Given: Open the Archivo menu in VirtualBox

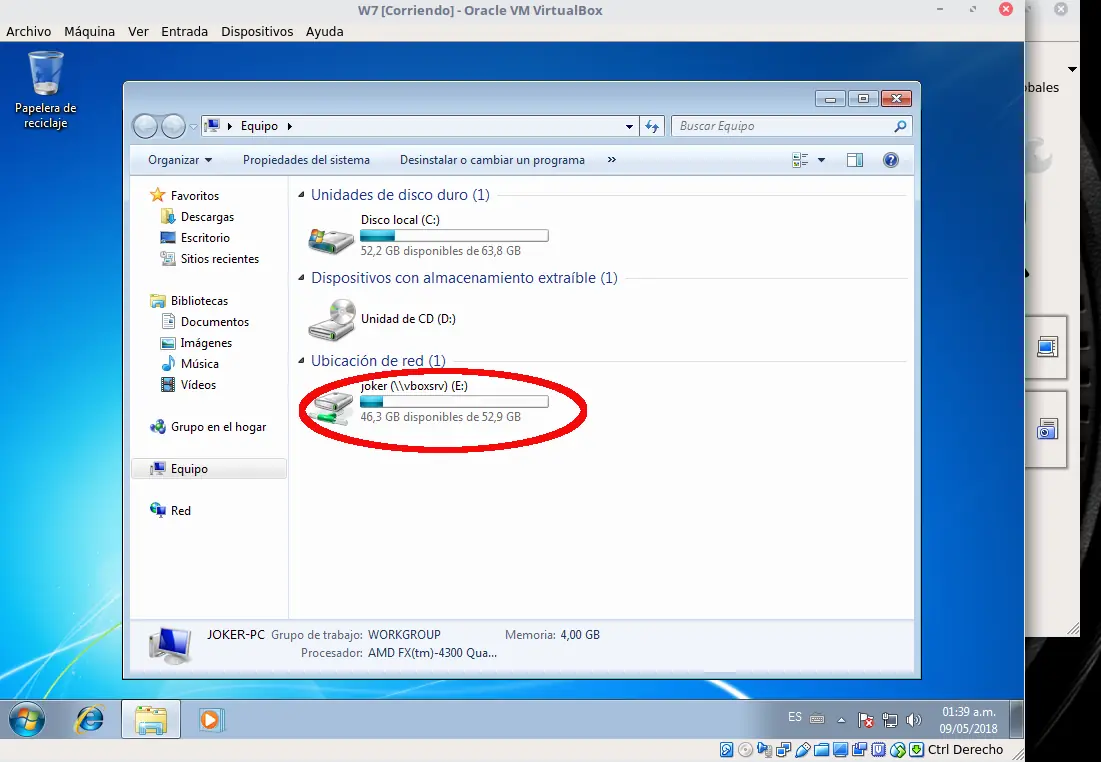Looking at the screenshot, I should click(29, 32).
